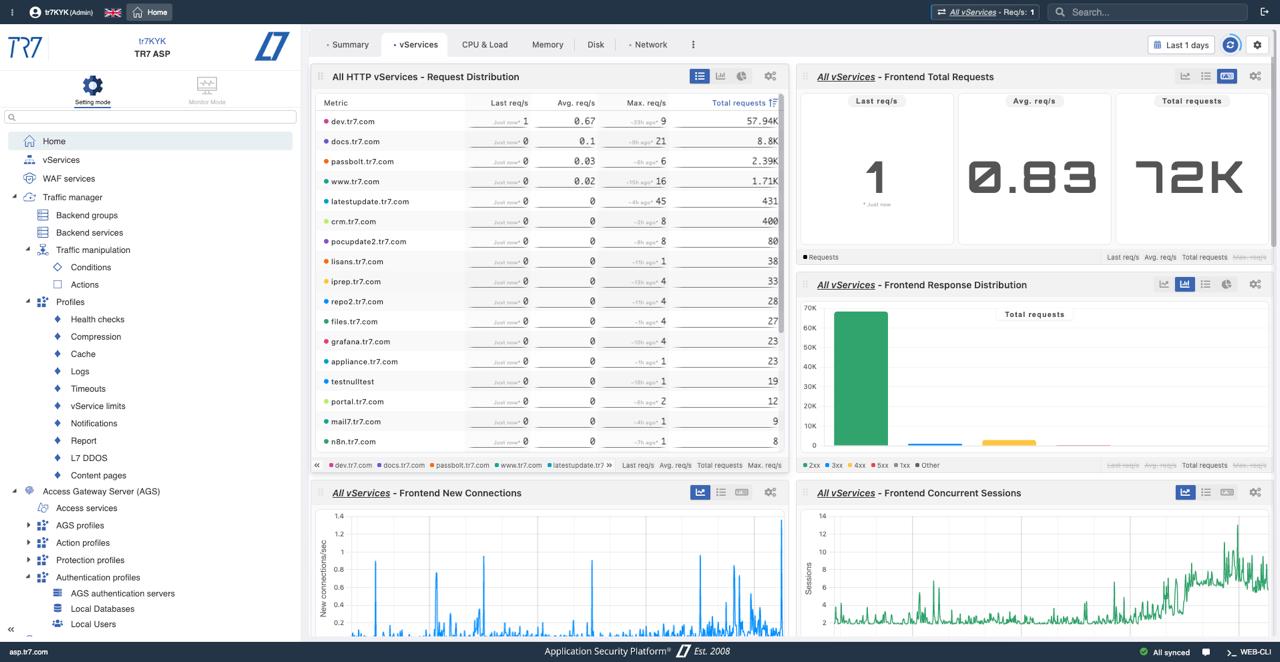This screenshot has width=1280, height=662.
Task: Click drag handle of Request Distribution widget
Action: [x=321, y=77]
